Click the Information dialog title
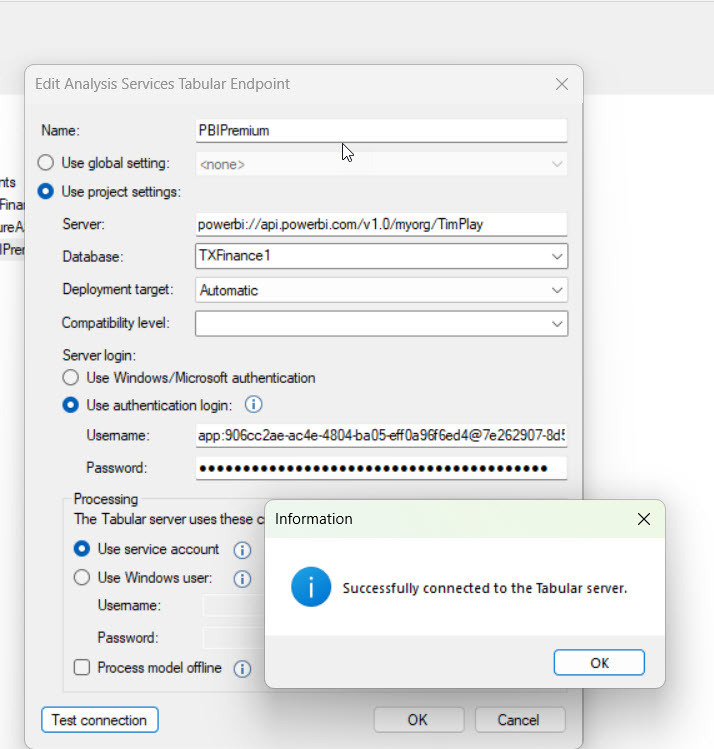This screenshot has width=714, height=749. pos(313,519)
